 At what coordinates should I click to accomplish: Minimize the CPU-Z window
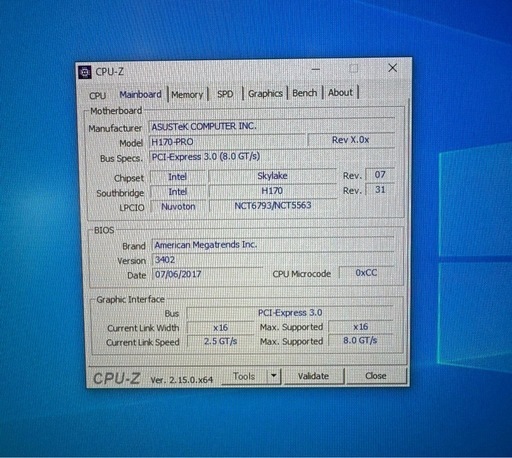pyautogui.click(x=316, y=69)
